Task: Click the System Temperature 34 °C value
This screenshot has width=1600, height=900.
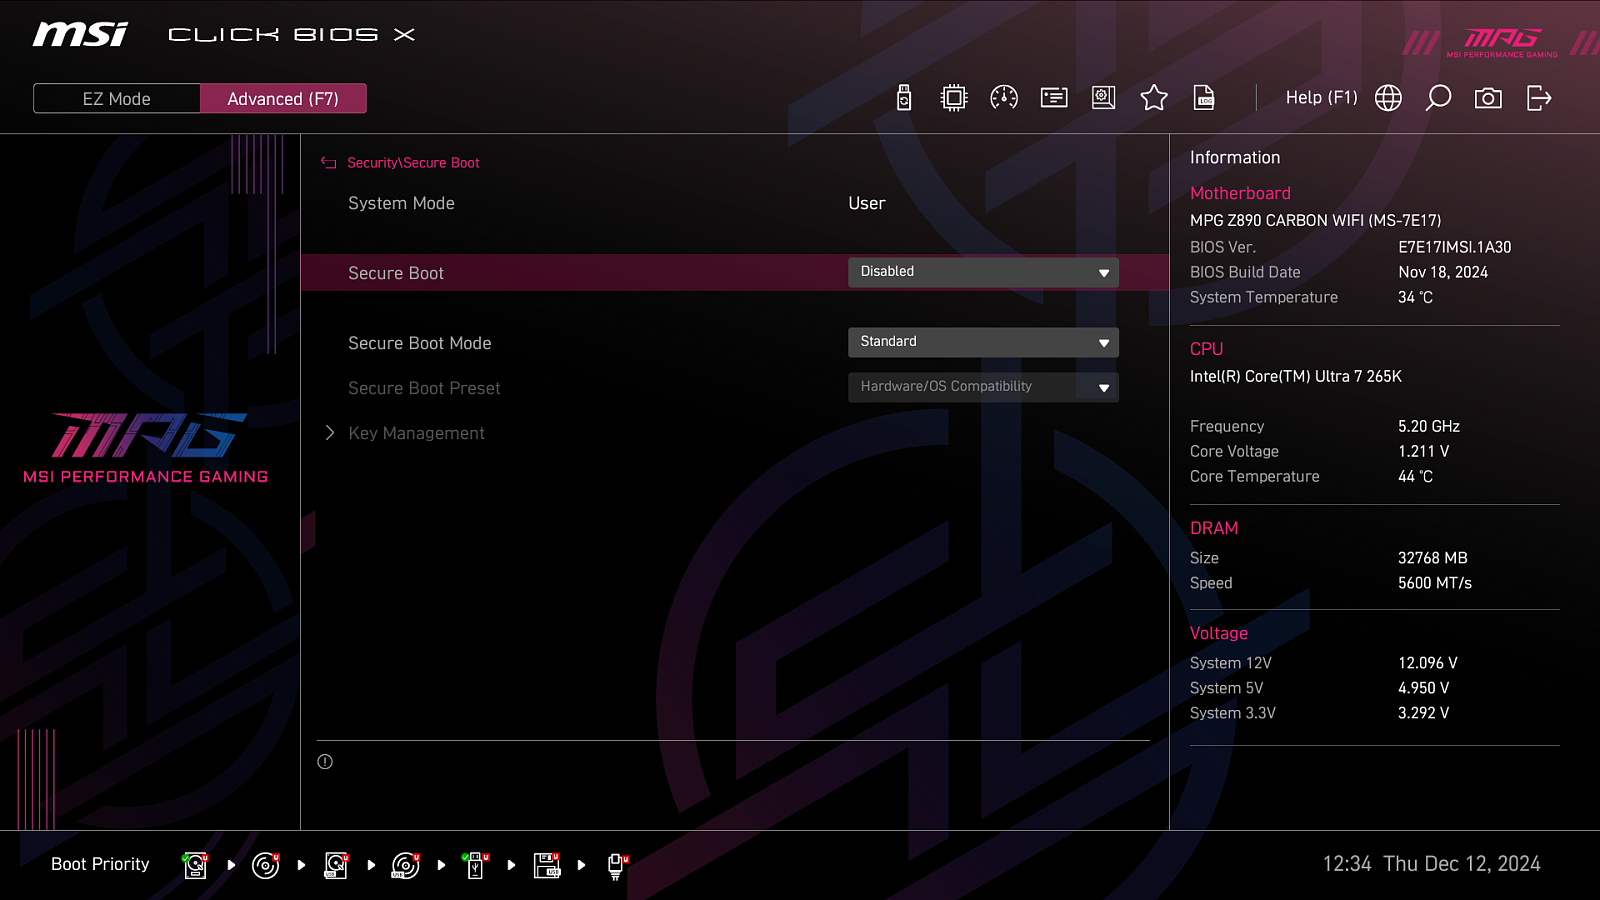Action: [x=1415, y=297]
